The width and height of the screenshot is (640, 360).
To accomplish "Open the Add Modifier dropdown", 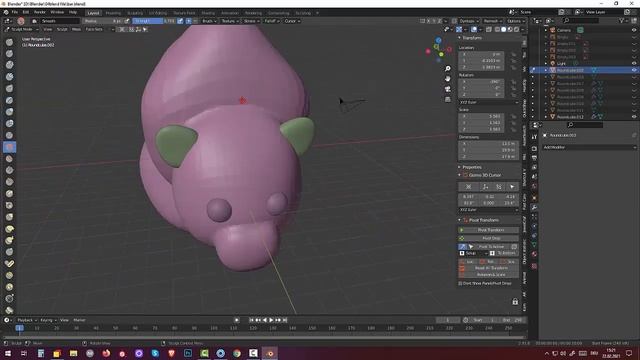I will [589, 147].
